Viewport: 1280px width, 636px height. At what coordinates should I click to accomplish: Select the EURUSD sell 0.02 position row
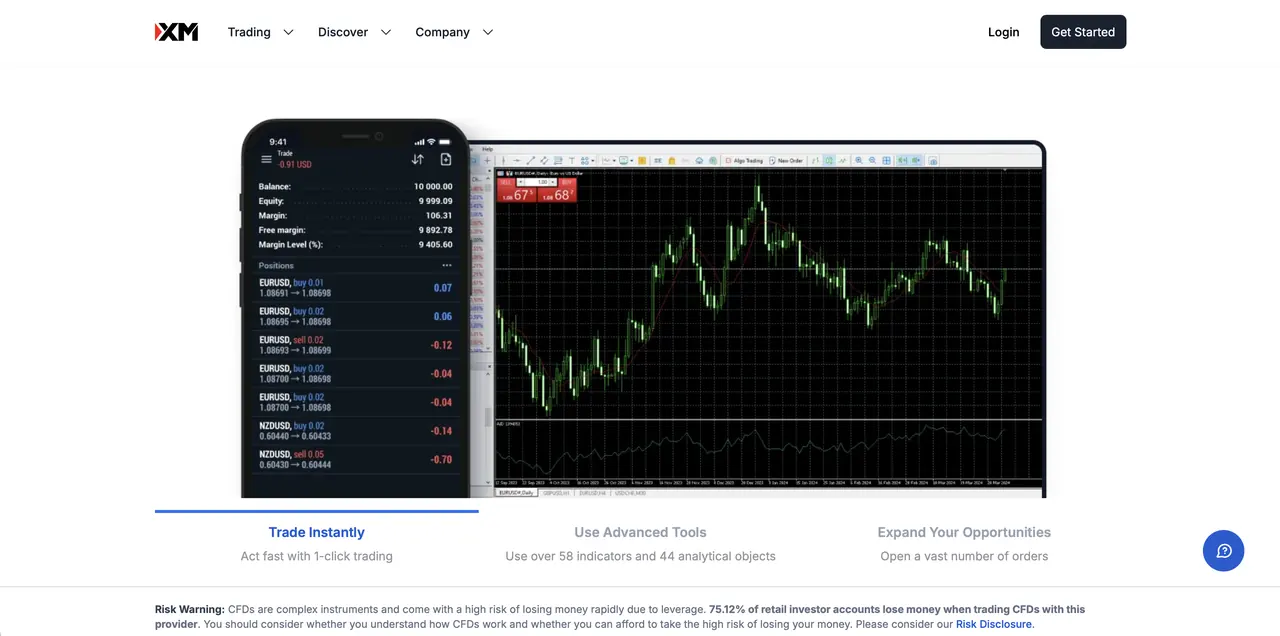pos(356,345)
